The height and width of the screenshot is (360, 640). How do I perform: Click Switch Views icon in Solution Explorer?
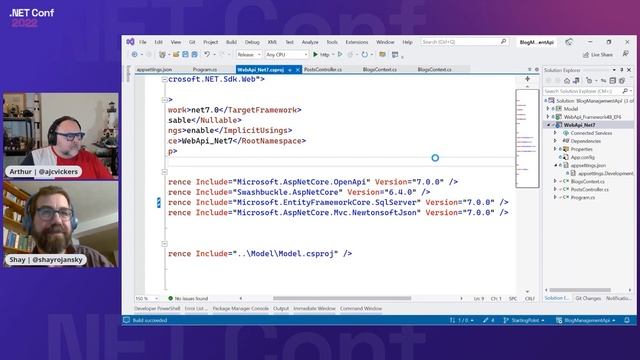pos(576,81)
